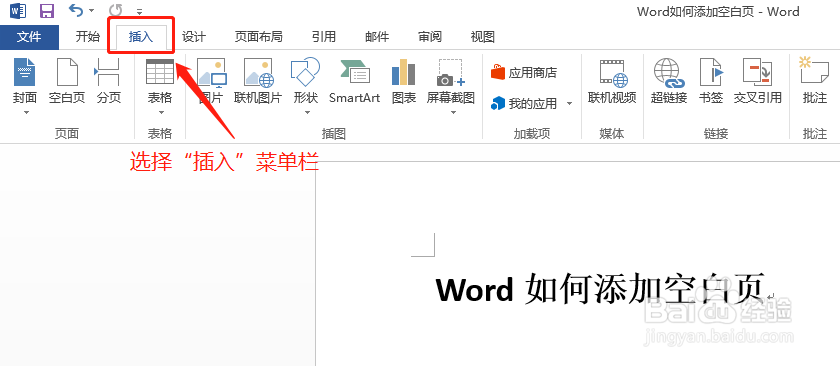Open the 视图 (View) tab
The width and height of the screenshot is (840, 366).
tap(482, 37)
